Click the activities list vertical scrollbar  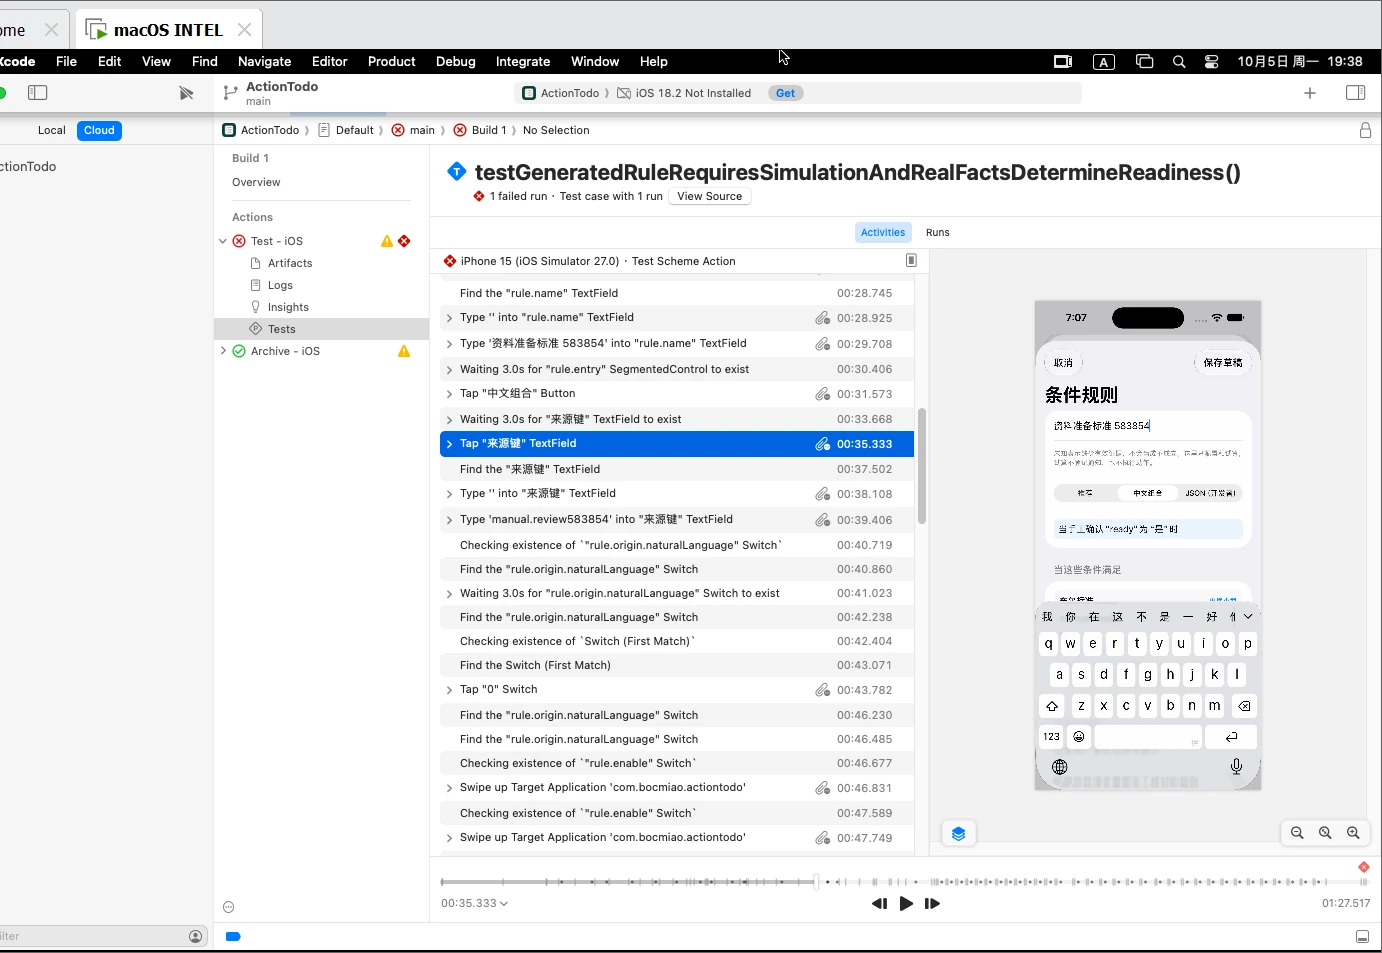(922, 466)
